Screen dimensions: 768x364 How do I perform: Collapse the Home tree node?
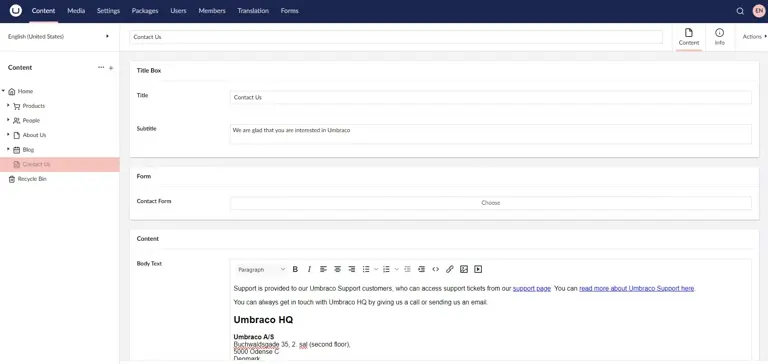3,91
